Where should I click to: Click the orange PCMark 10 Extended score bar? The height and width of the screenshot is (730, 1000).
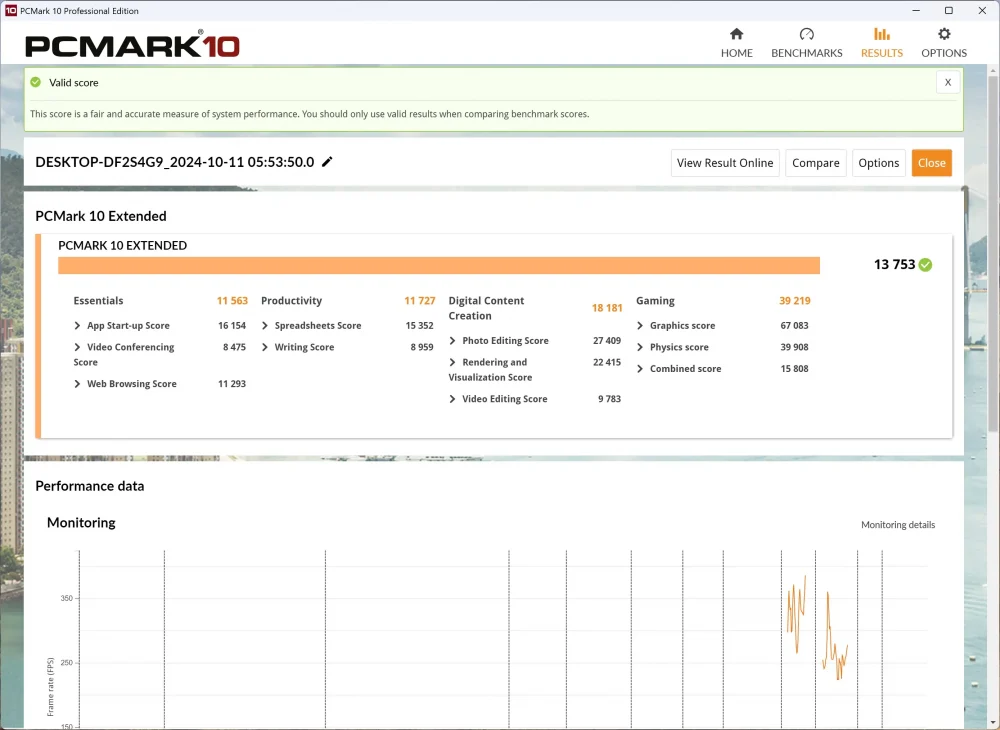tap(439, 265)
